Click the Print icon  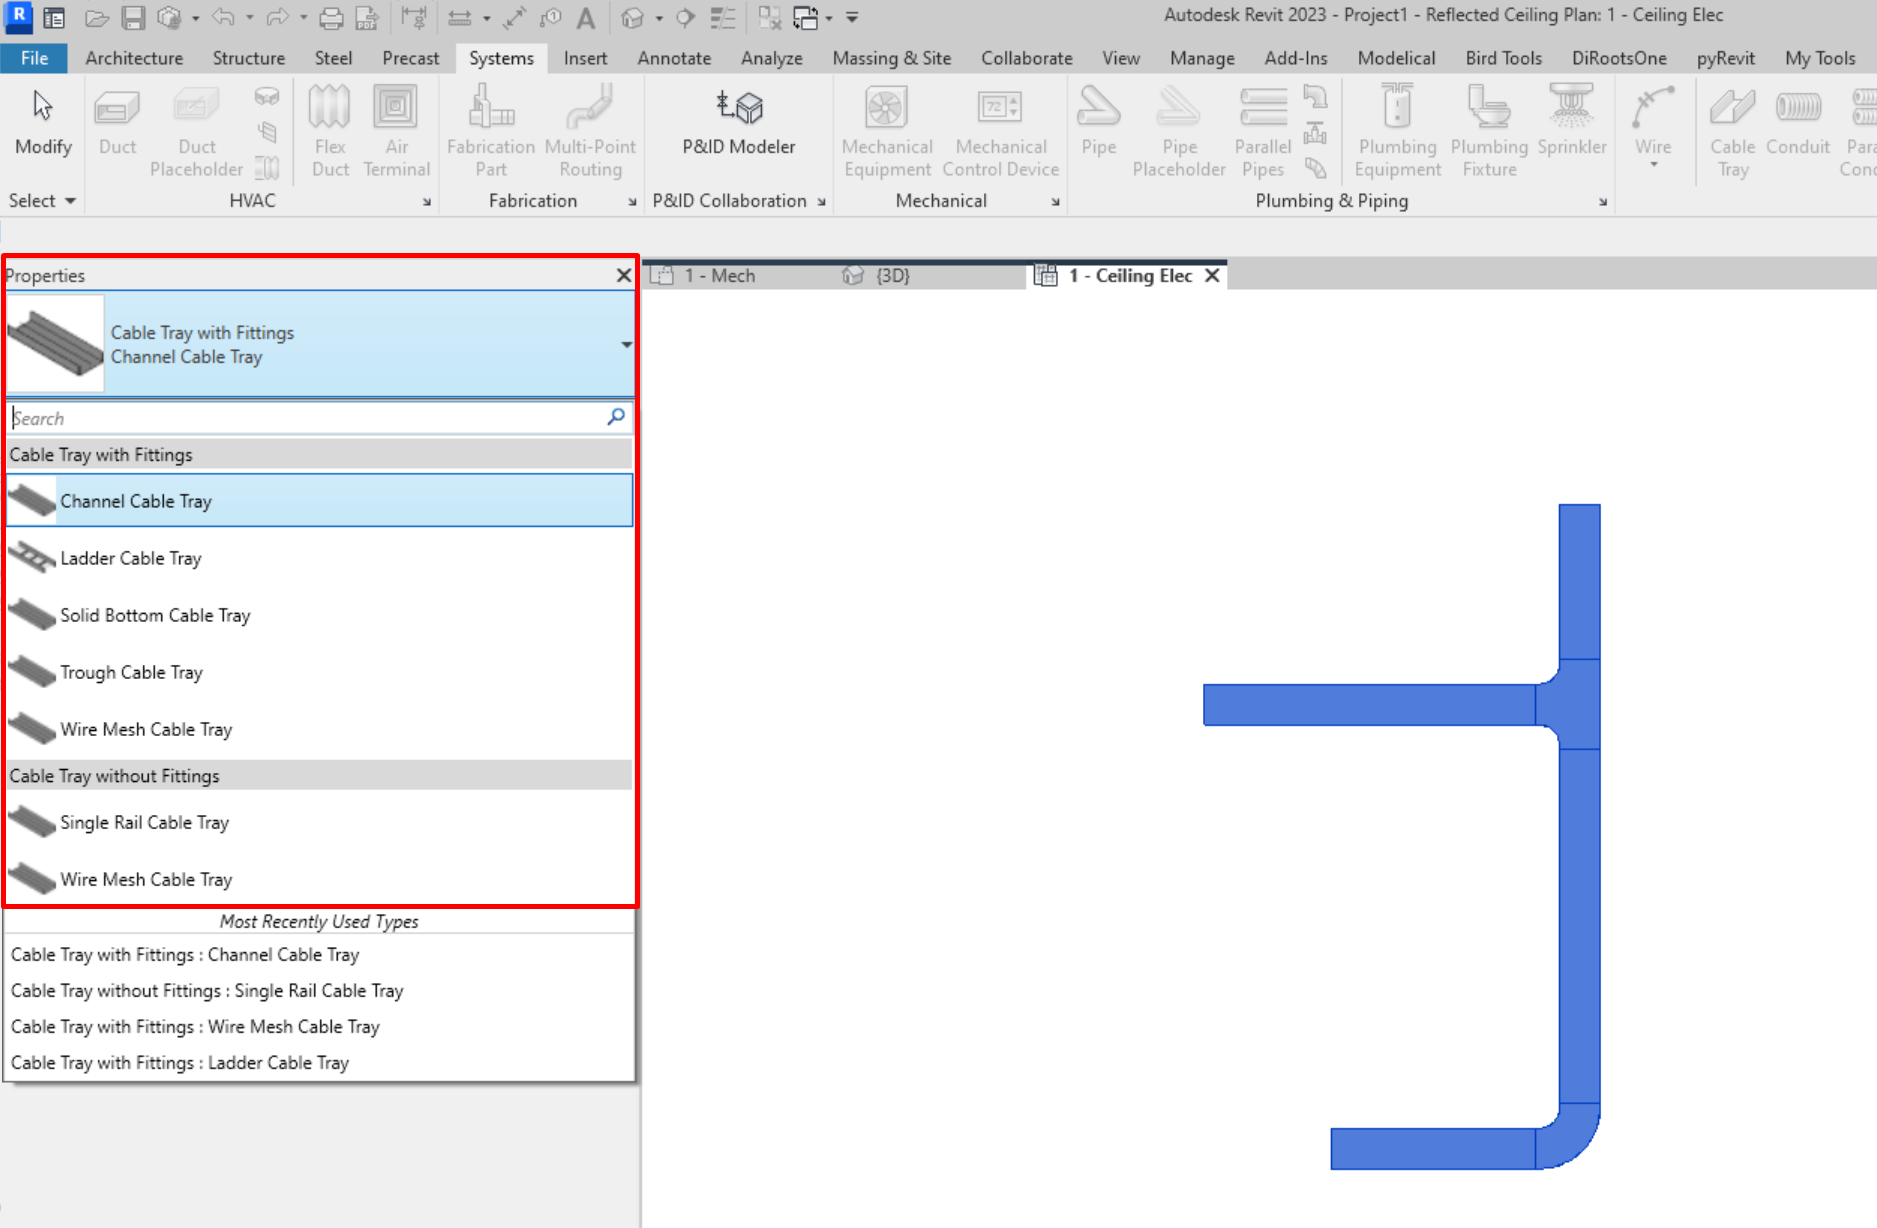click(331, 18)
